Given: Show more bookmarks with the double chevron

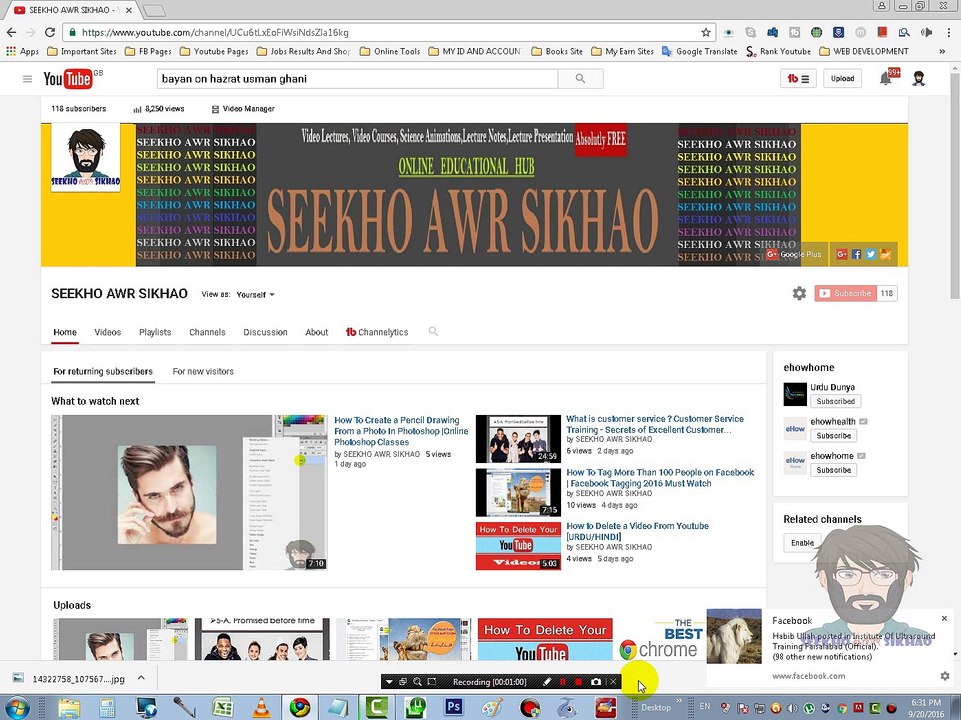Looking at the screenshot, I should 942,51.
